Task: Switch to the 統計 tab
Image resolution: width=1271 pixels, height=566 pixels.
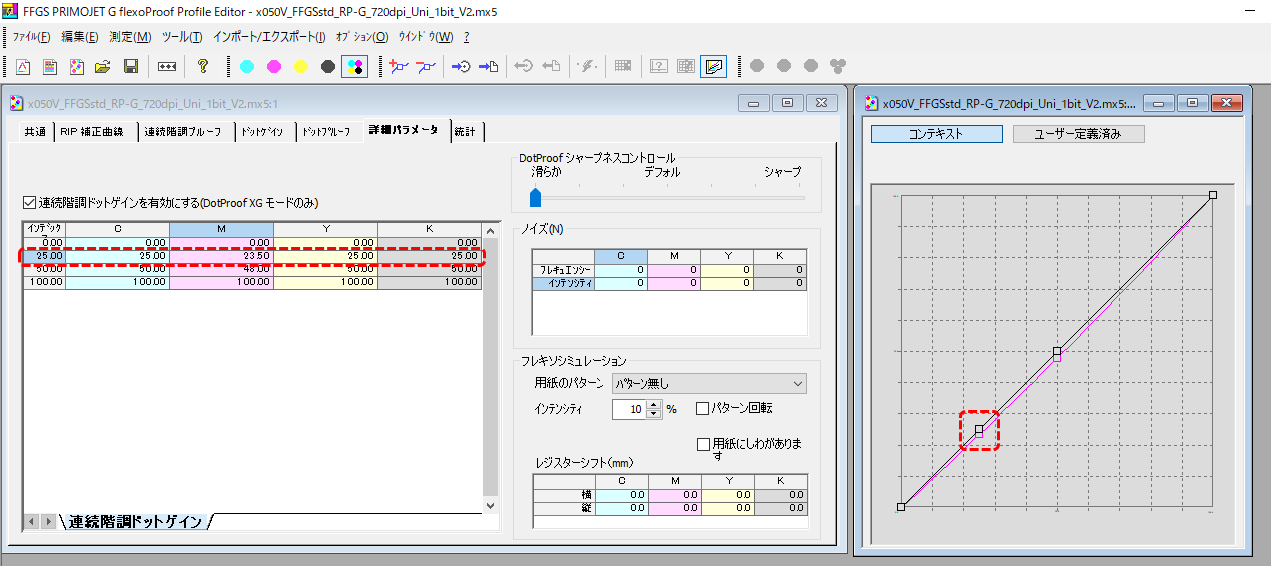Action: tap(465, 132)
